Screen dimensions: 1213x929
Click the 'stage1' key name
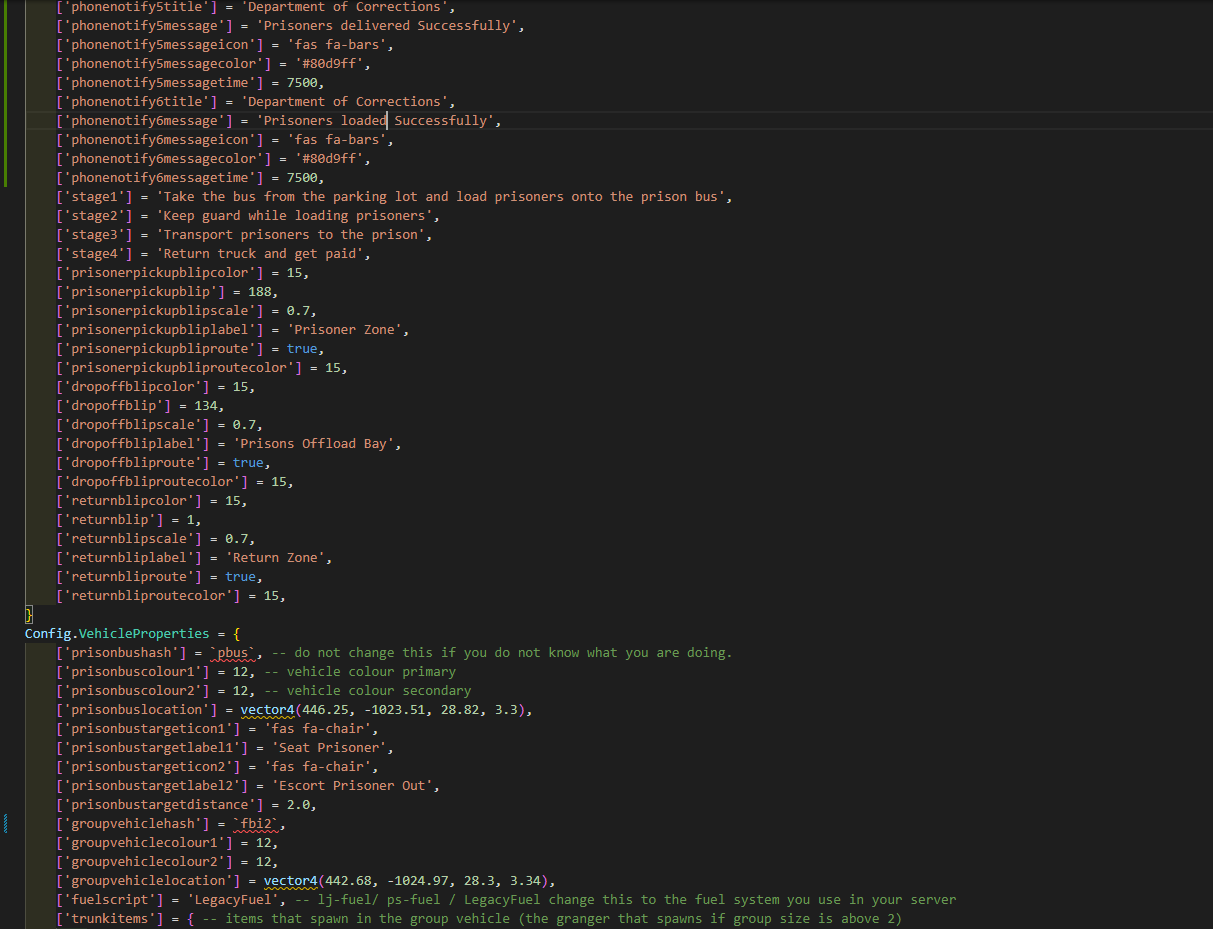coord(95,197)
